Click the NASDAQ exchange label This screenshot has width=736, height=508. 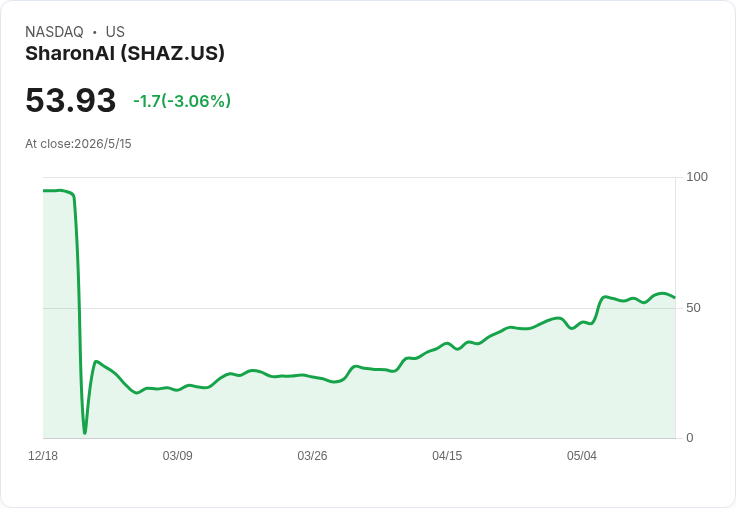[x=54, y=32]
